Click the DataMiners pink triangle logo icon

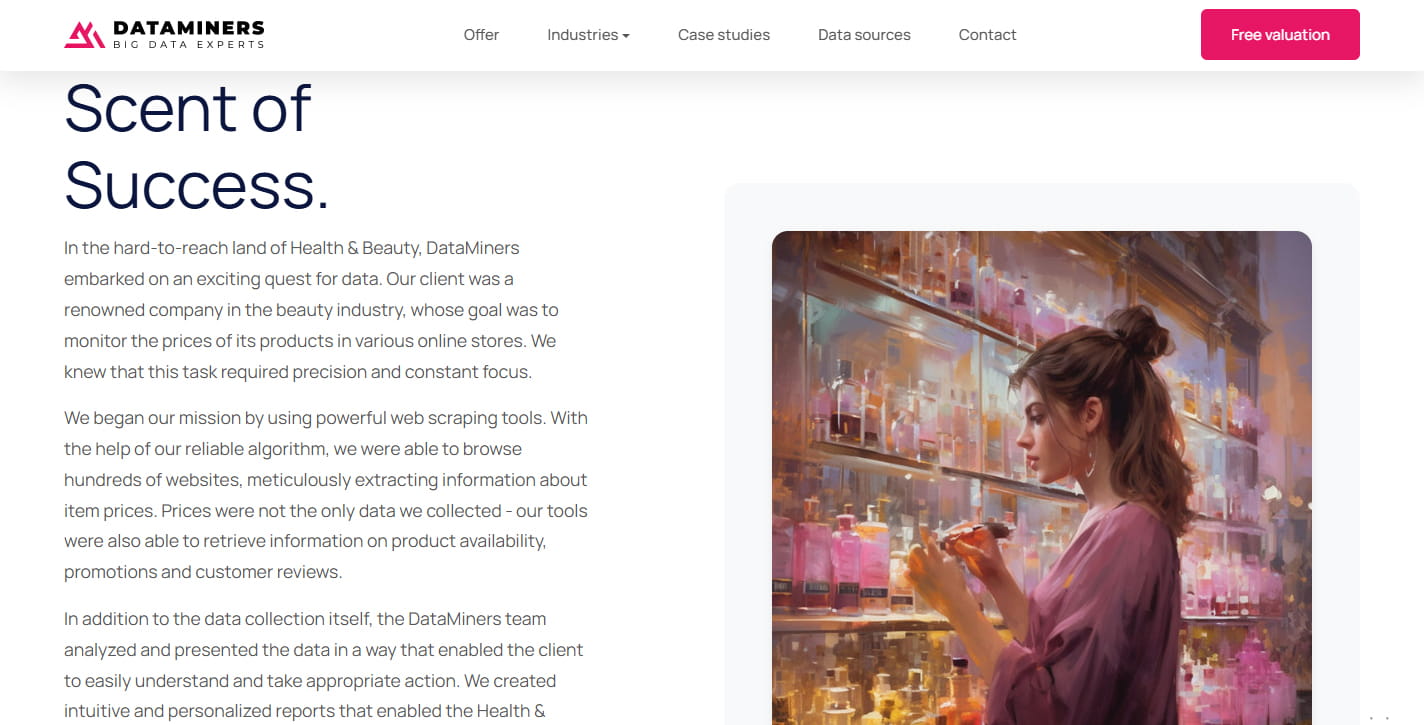pos(84,35)
